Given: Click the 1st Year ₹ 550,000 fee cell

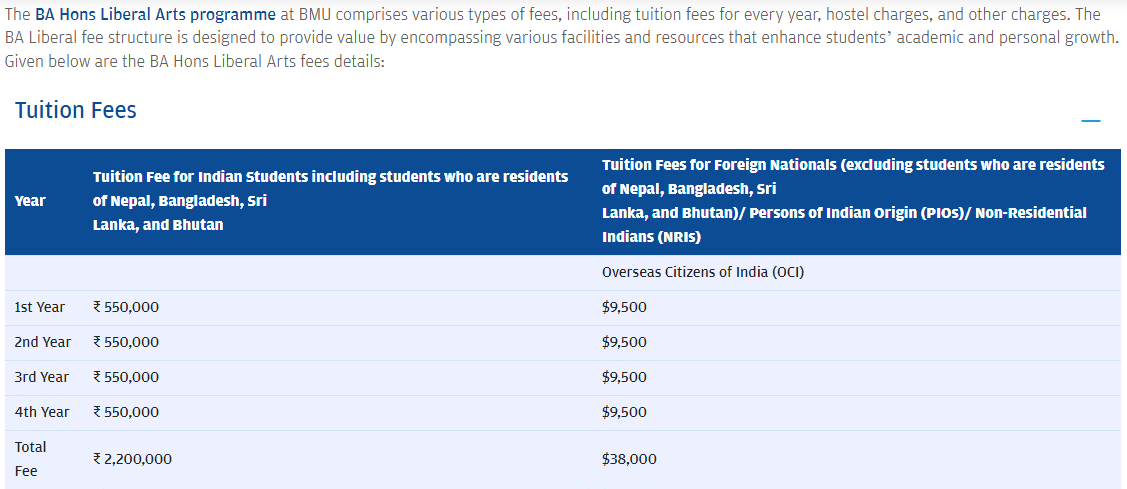Looking at the screenshot, I should (126, 307).
